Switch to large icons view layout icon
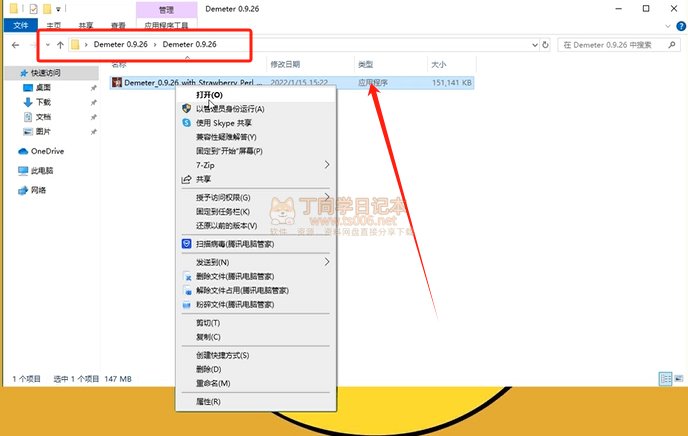This screenshot has height=436, width=688. (679, 379)
